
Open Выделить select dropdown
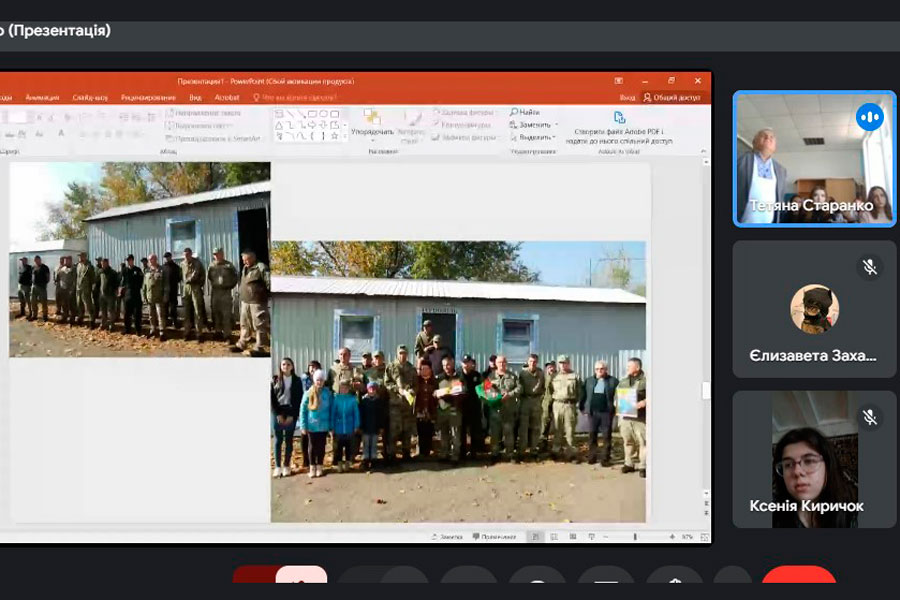[x=533, y=137]
